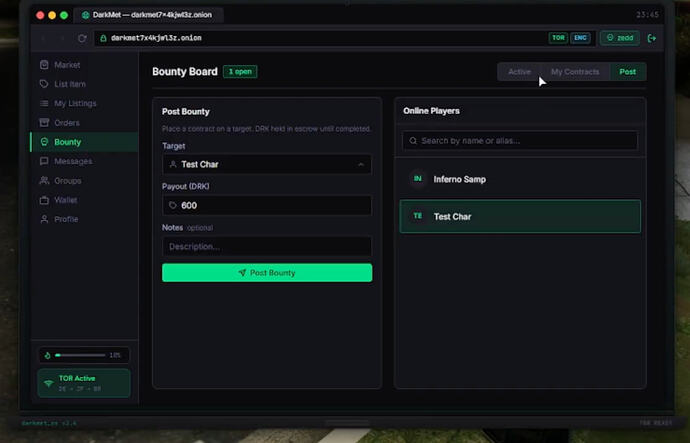Click the Market bag icon
This screenshot has width=690, height=443.
44,65
